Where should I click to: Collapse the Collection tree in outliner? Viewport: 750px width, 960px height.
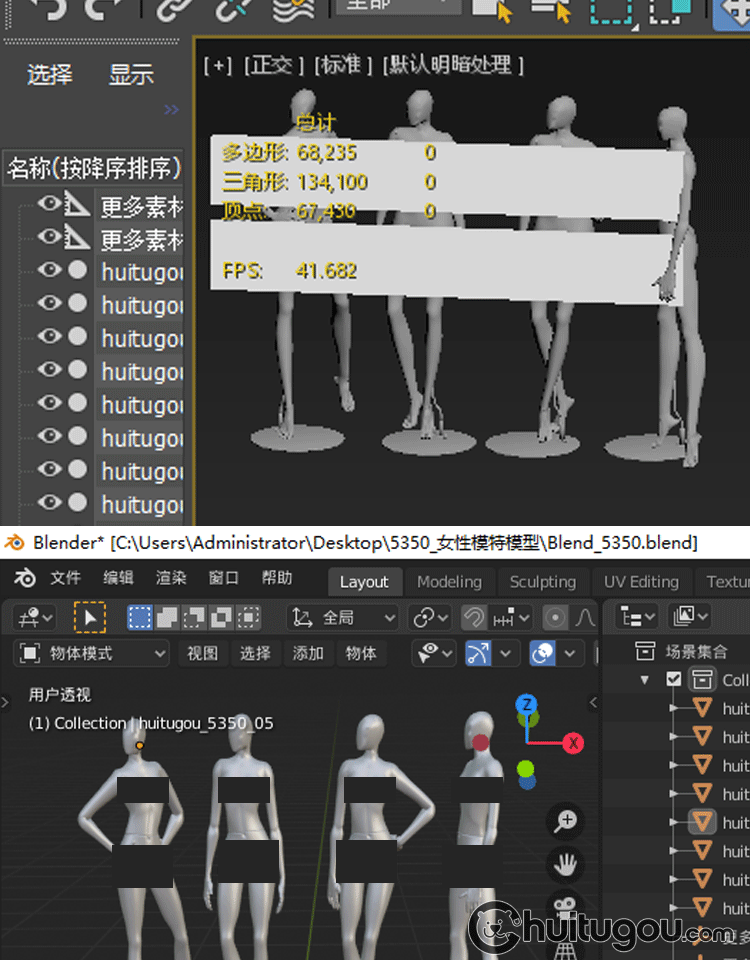(645, 680)
